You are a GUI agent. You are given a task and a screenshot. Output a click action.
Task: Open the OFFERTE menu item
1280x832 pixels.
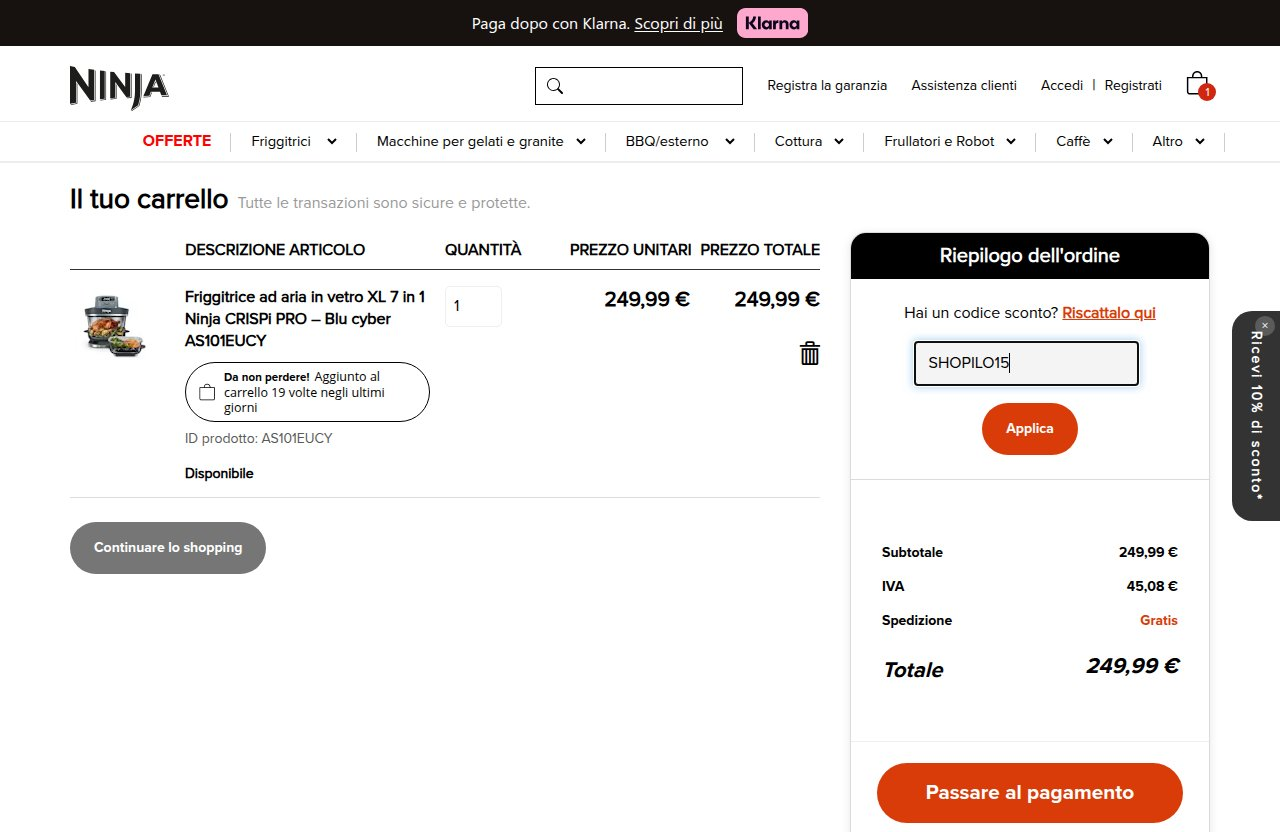pyautogui.click(x=177, y=141)
